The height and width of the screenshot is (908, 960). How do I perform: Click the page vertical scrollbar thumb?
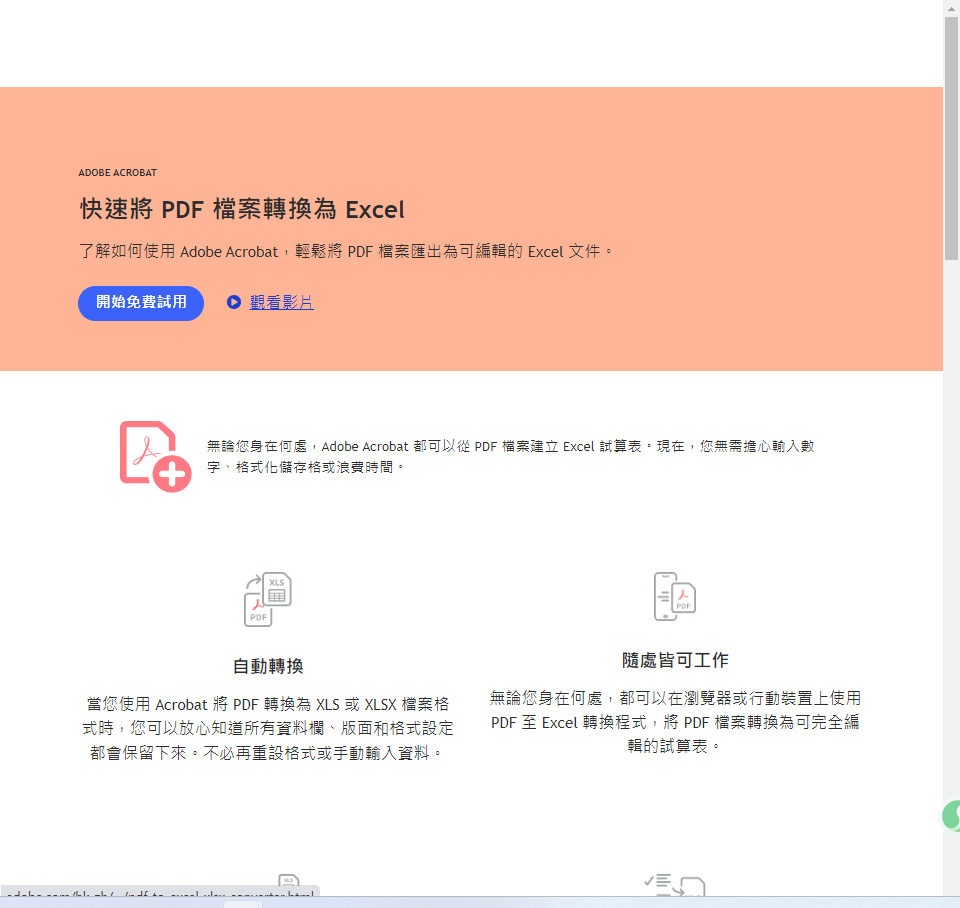pyautogui.click(x=951, y=138)
